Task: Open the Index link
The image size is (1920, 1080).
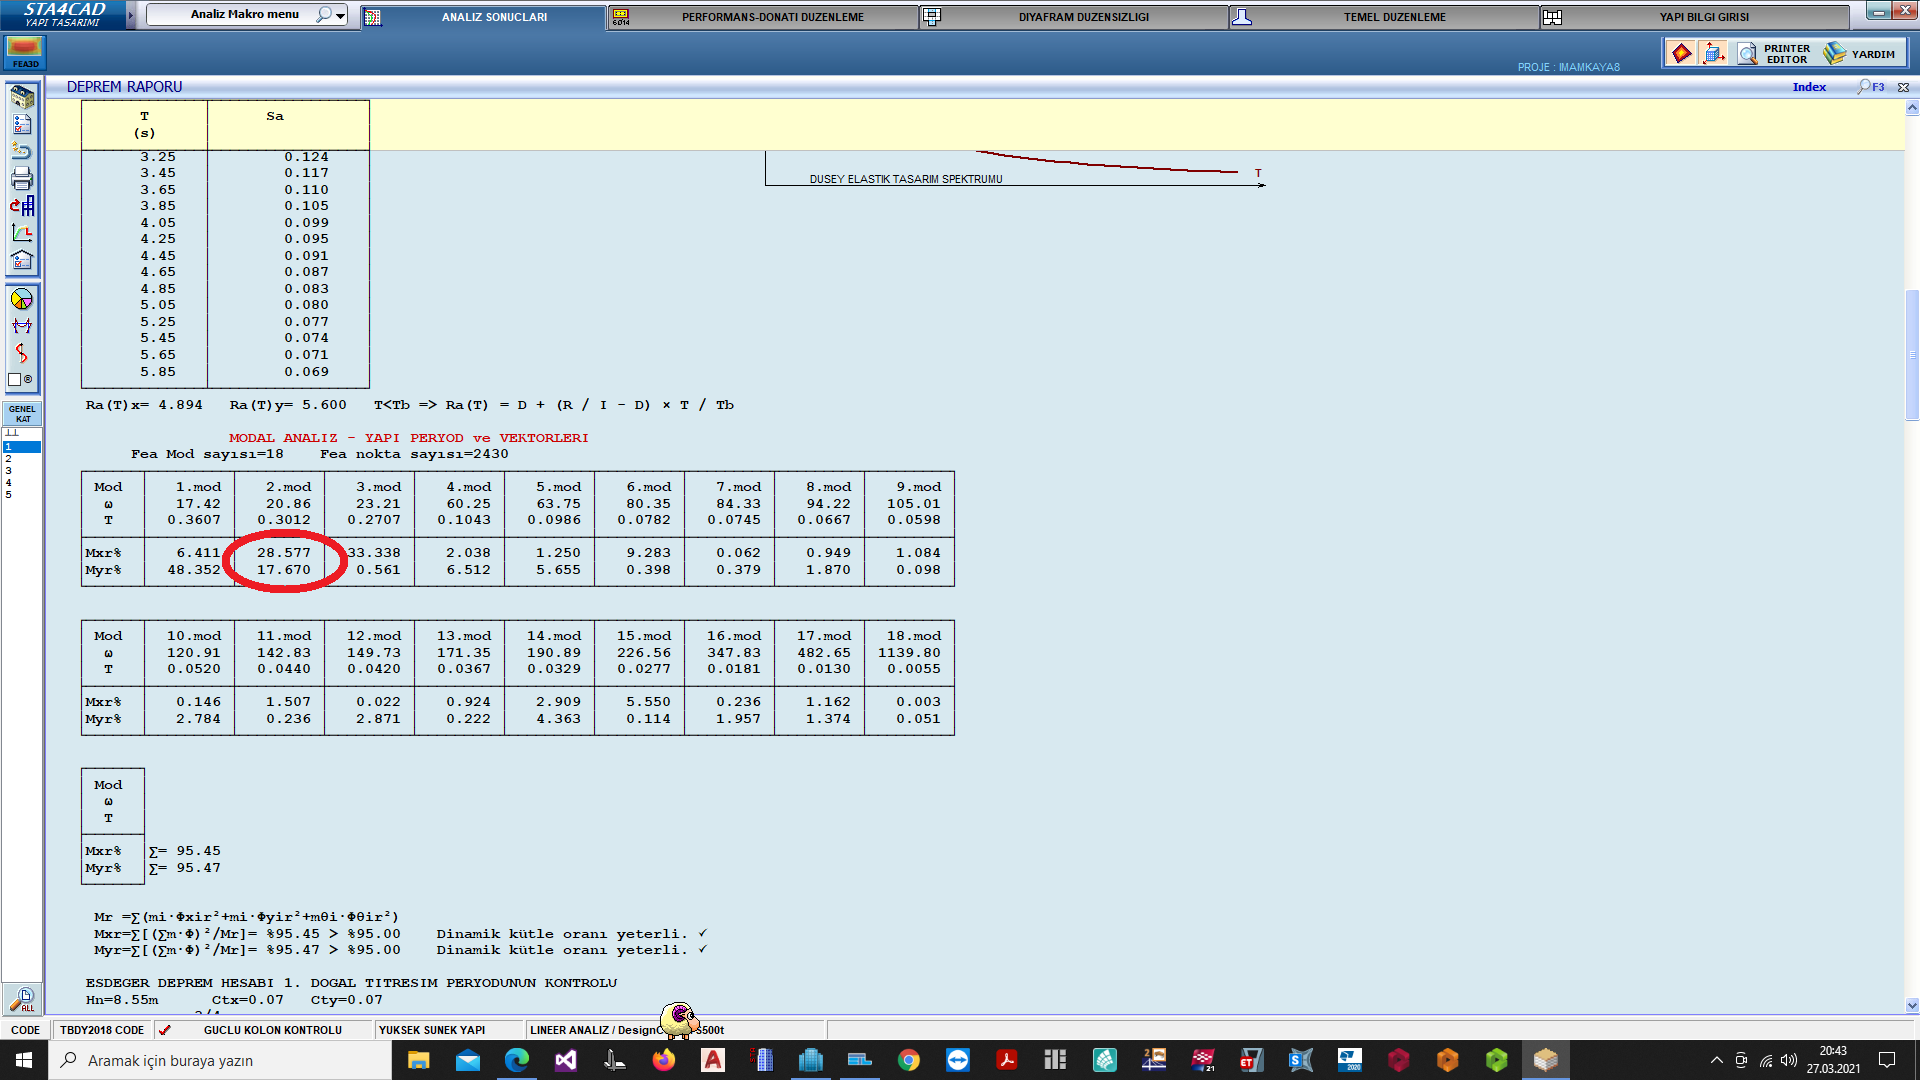Action: [x=1808, y=87]
